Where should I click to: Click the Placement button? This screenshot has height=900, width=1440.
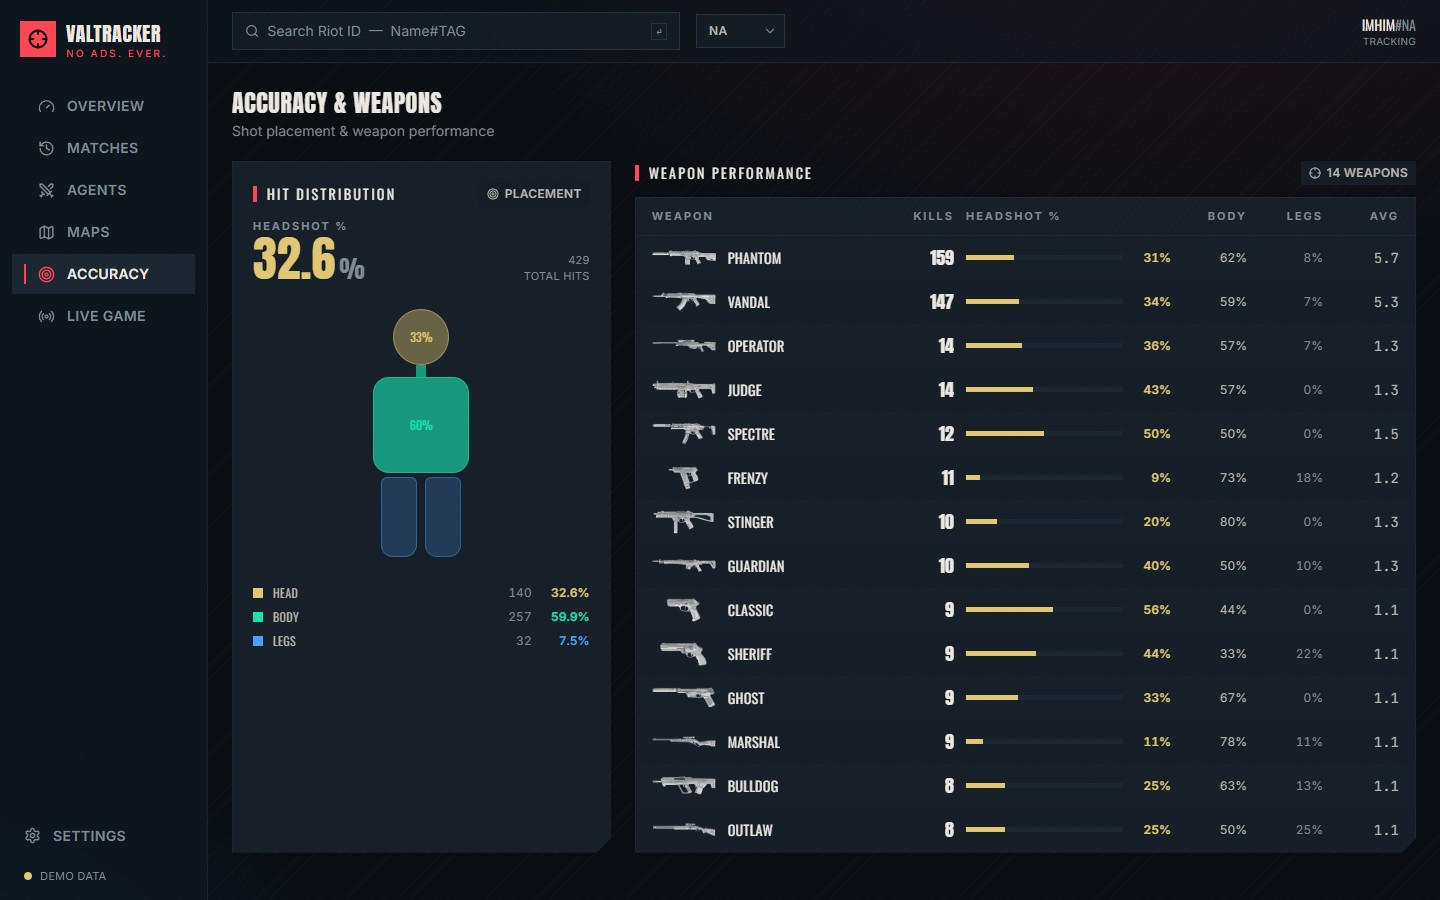click(x=534, y=194)
